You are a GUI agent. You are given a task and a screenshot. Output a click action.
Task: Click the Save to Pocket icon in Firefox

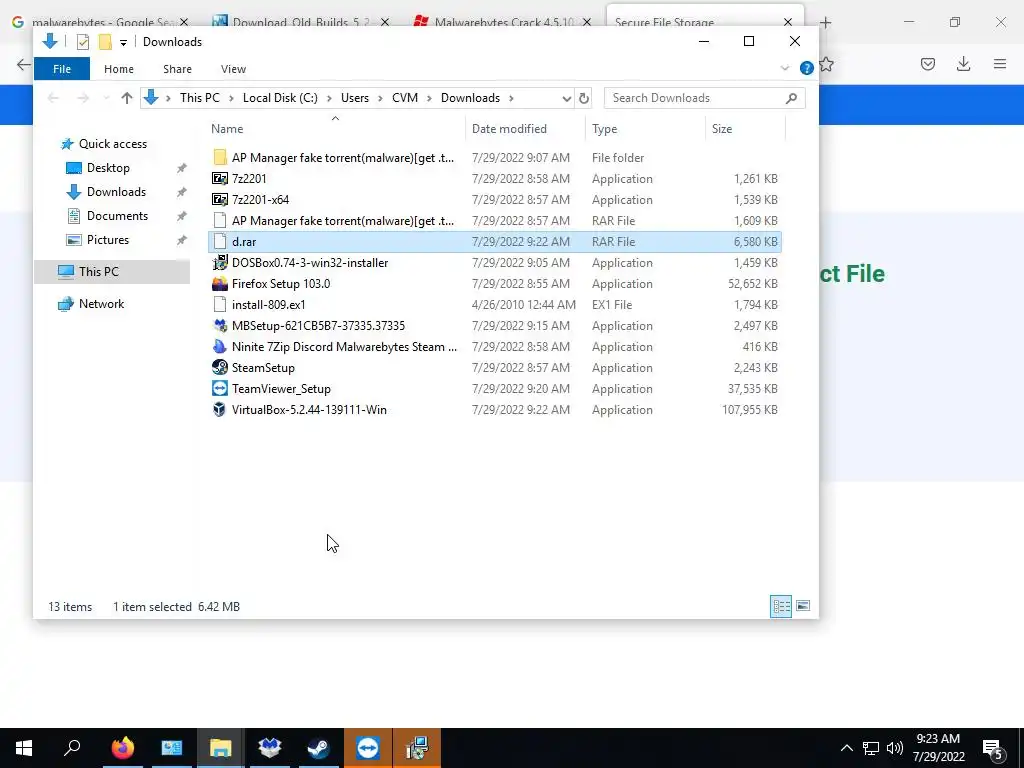pos(928,64)
